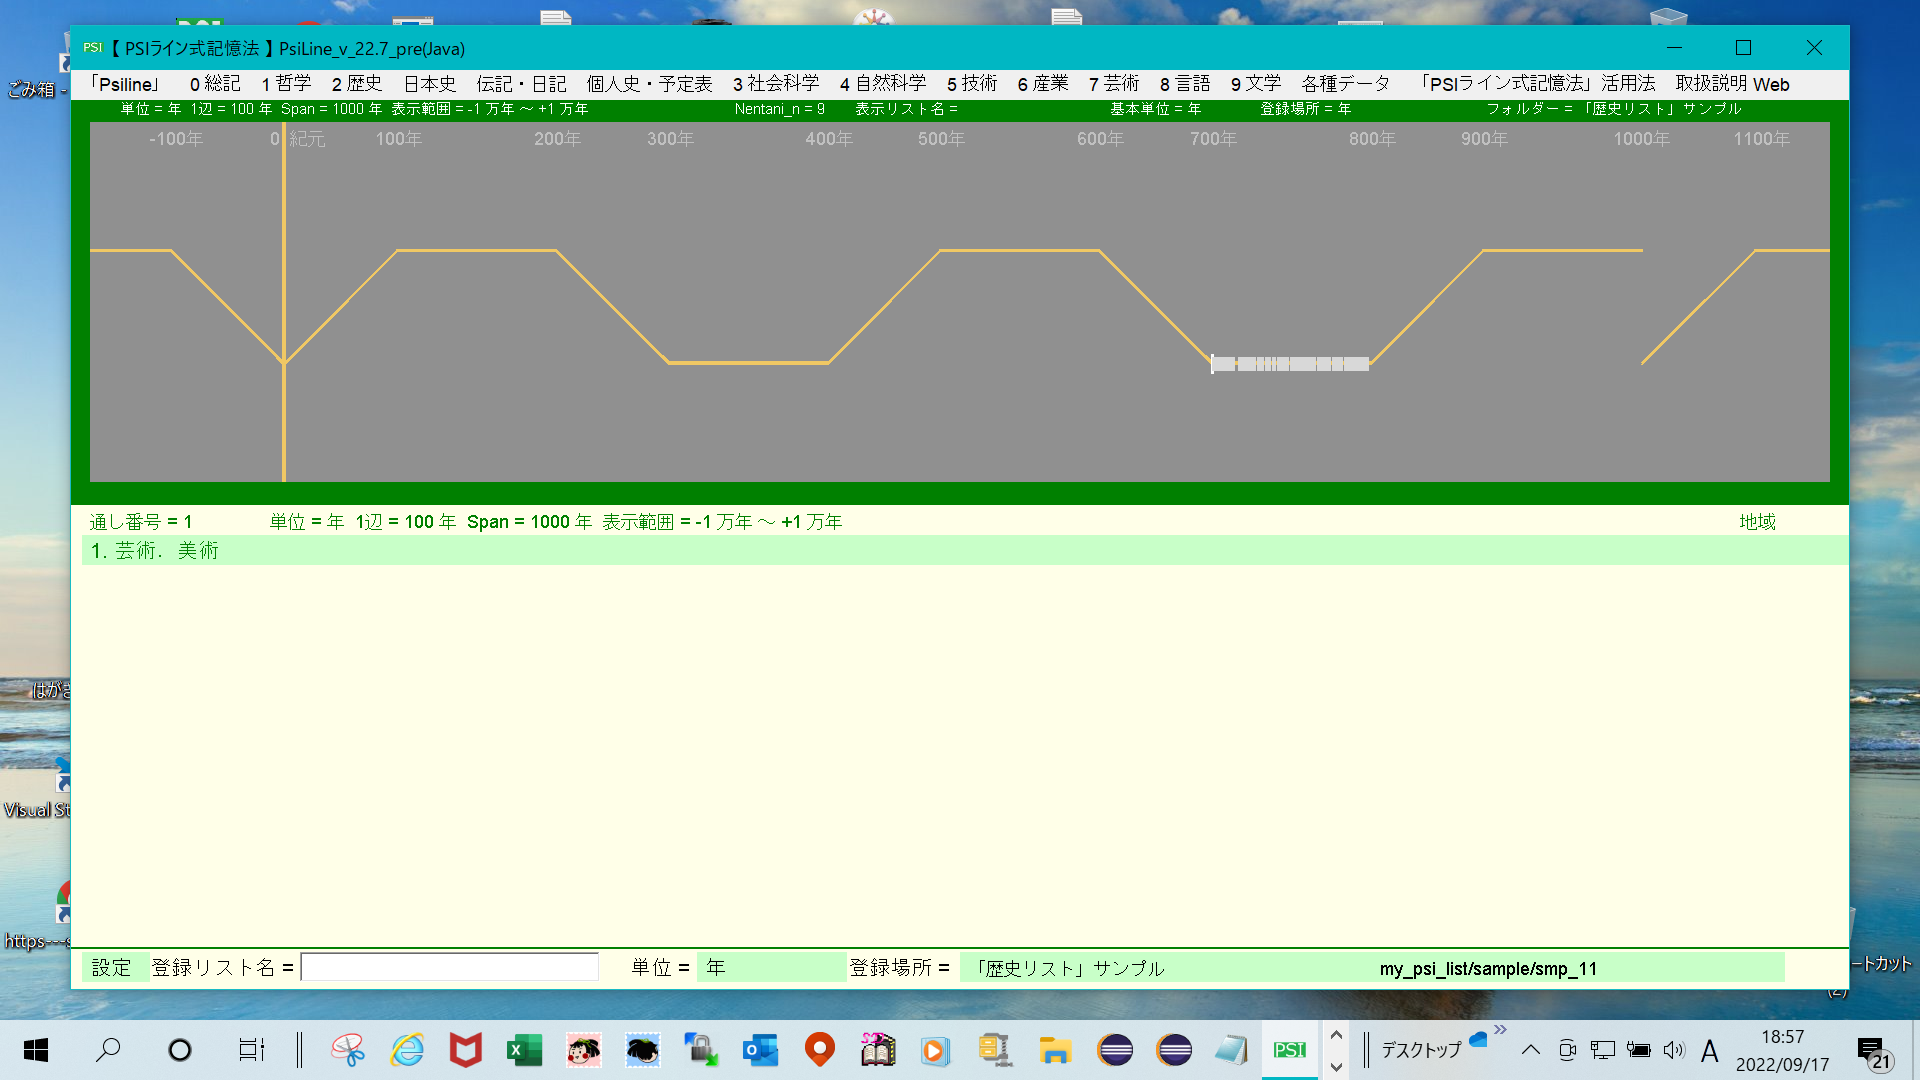The image size is (1920, 1080).
Task: Open cartoon girl face taskbar icon
Action: (583, 1050)
